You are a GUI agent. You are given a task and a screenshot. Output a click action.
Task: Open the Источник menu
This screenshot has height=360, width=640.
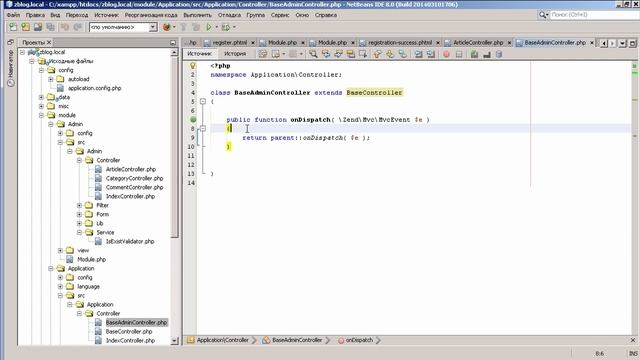[x=107, y=15]
